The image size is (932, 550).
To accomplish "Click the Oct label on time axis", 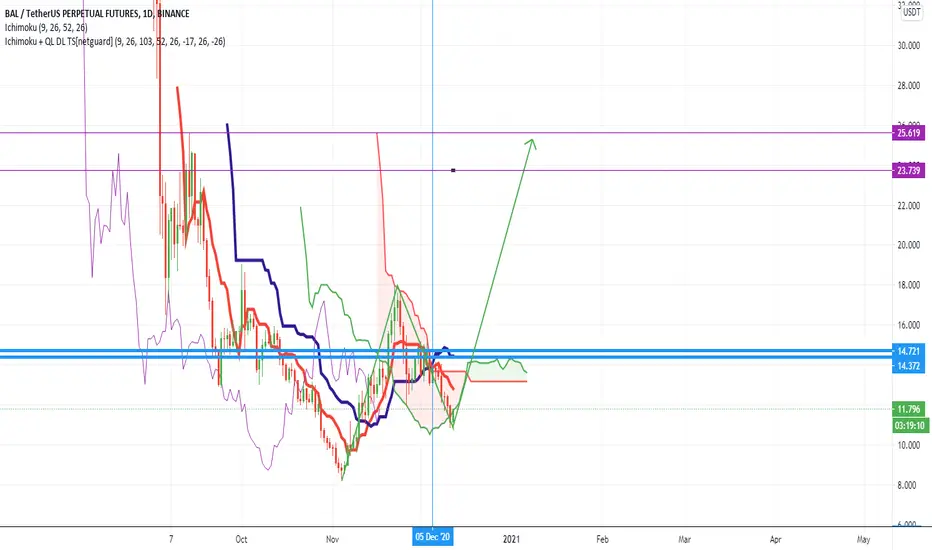I will (x=241, y=539).
